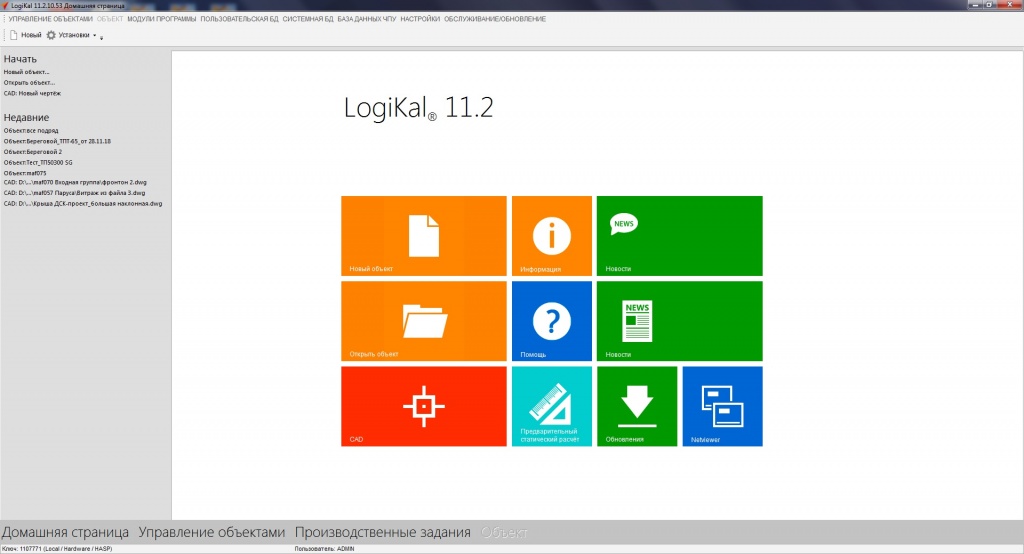Click the "LogiKal 11.2" title text
Screen dimensions: 1024x554
pos(418,108)
